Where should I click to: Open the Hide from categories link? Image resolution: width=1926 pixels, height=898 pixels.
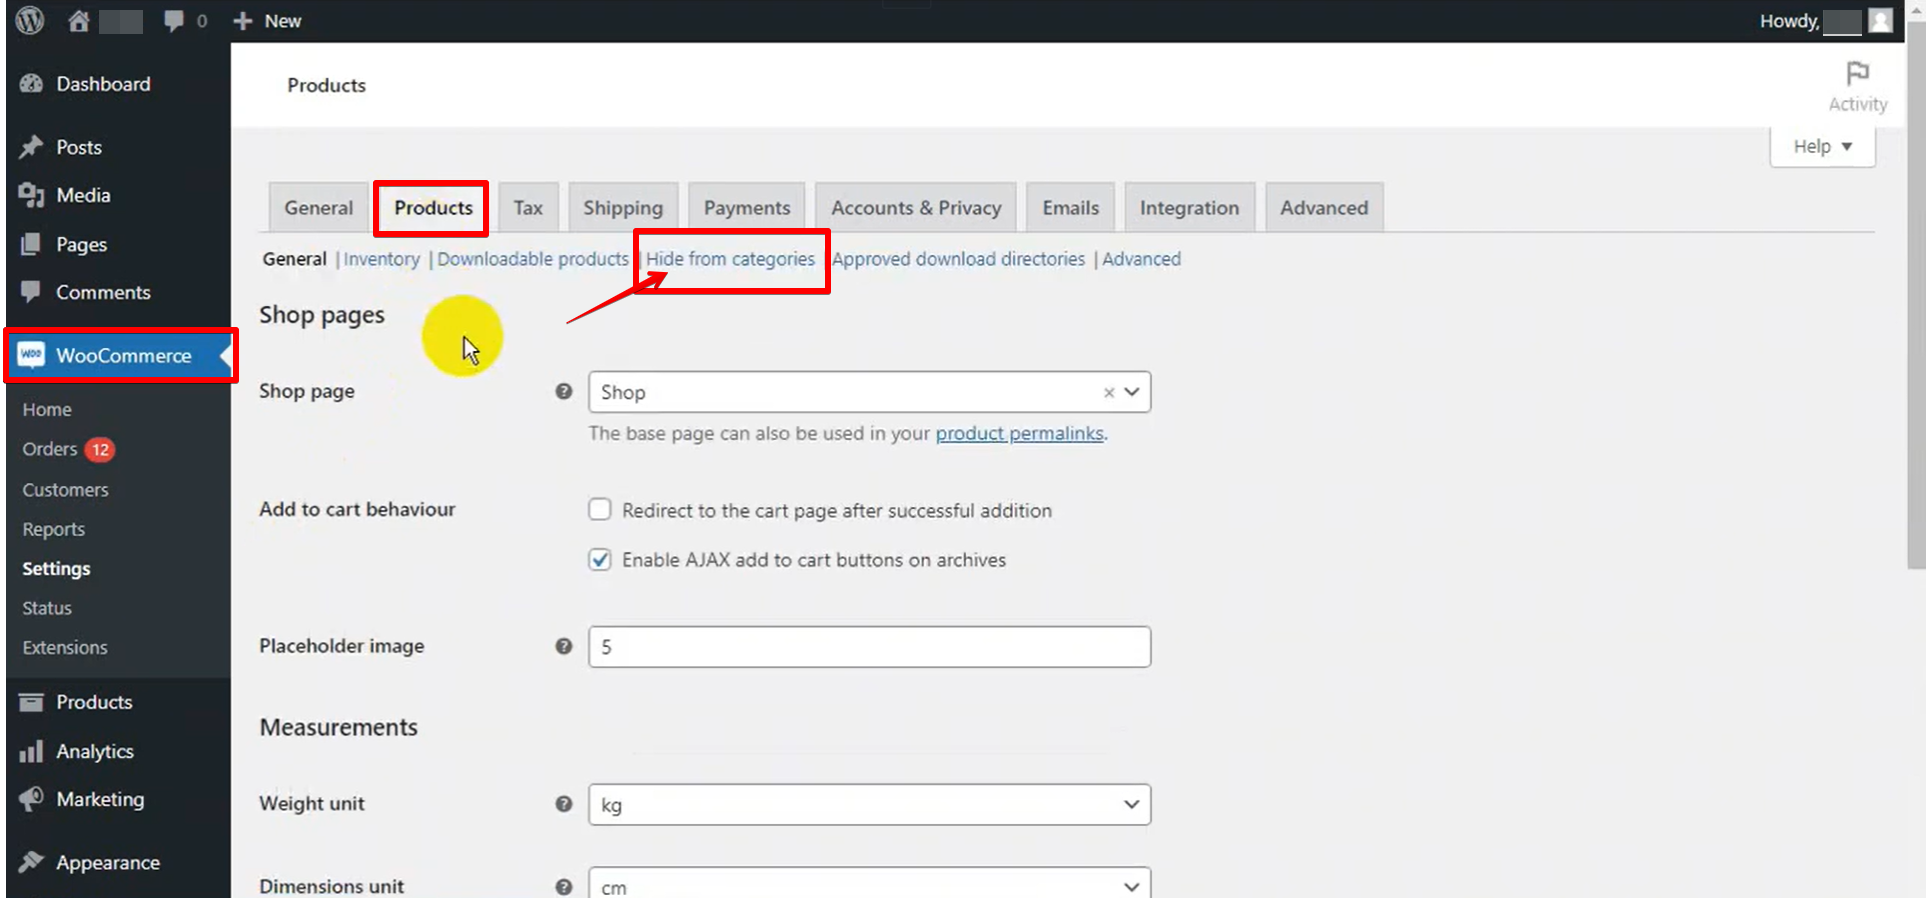[x=730, y=259]
